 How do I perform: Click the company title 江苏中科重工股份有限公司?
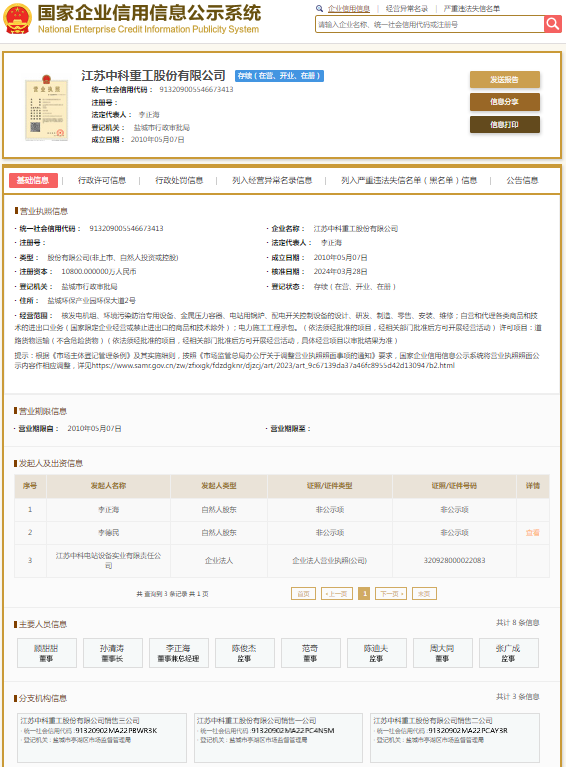[x=153, y=75]
